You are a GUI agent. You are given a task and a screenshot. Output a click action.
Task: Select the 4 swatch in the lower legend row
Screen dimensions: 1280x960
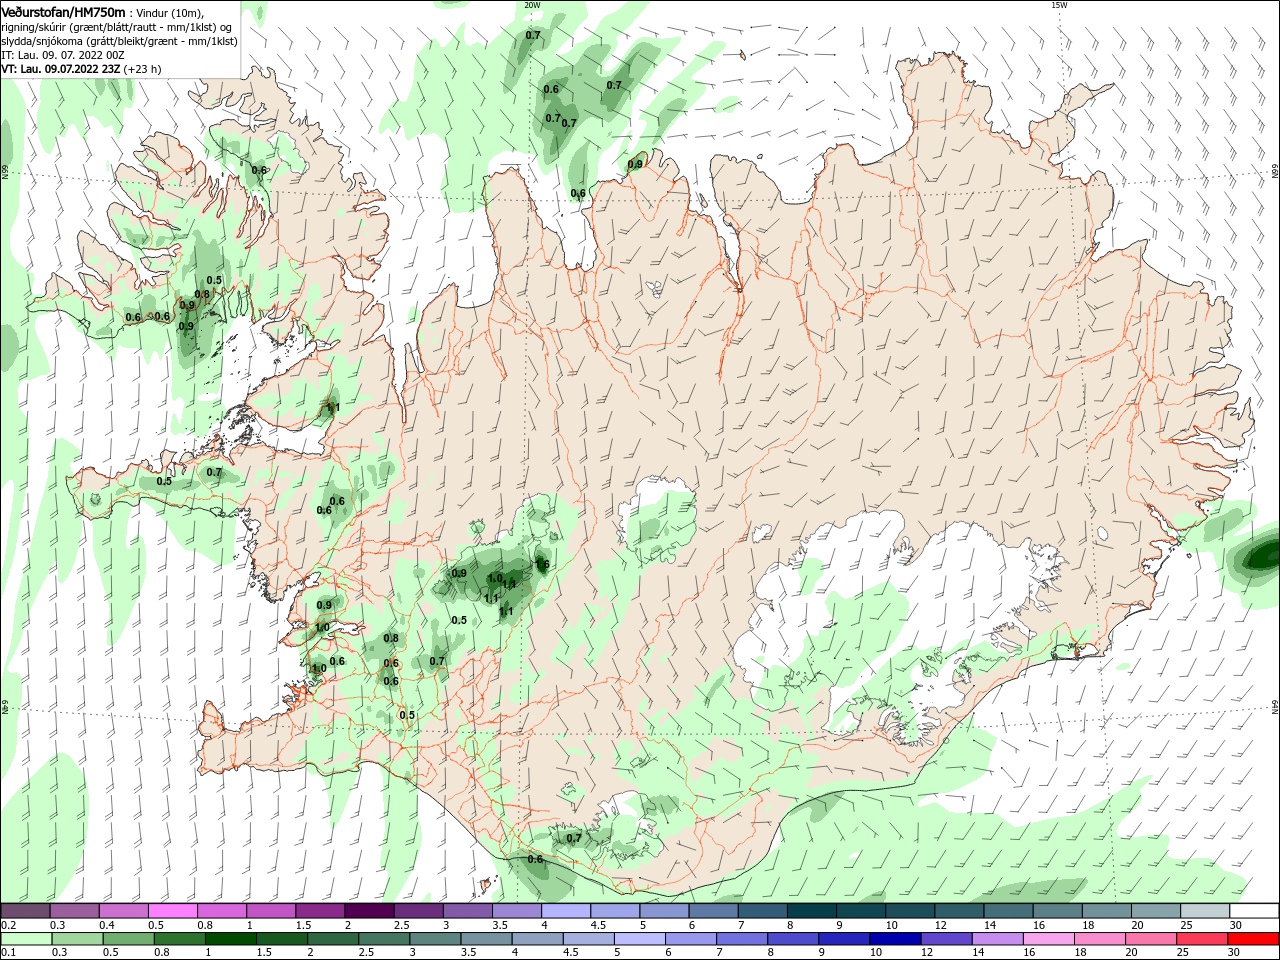pyautogui.click(x=537, y=939)
